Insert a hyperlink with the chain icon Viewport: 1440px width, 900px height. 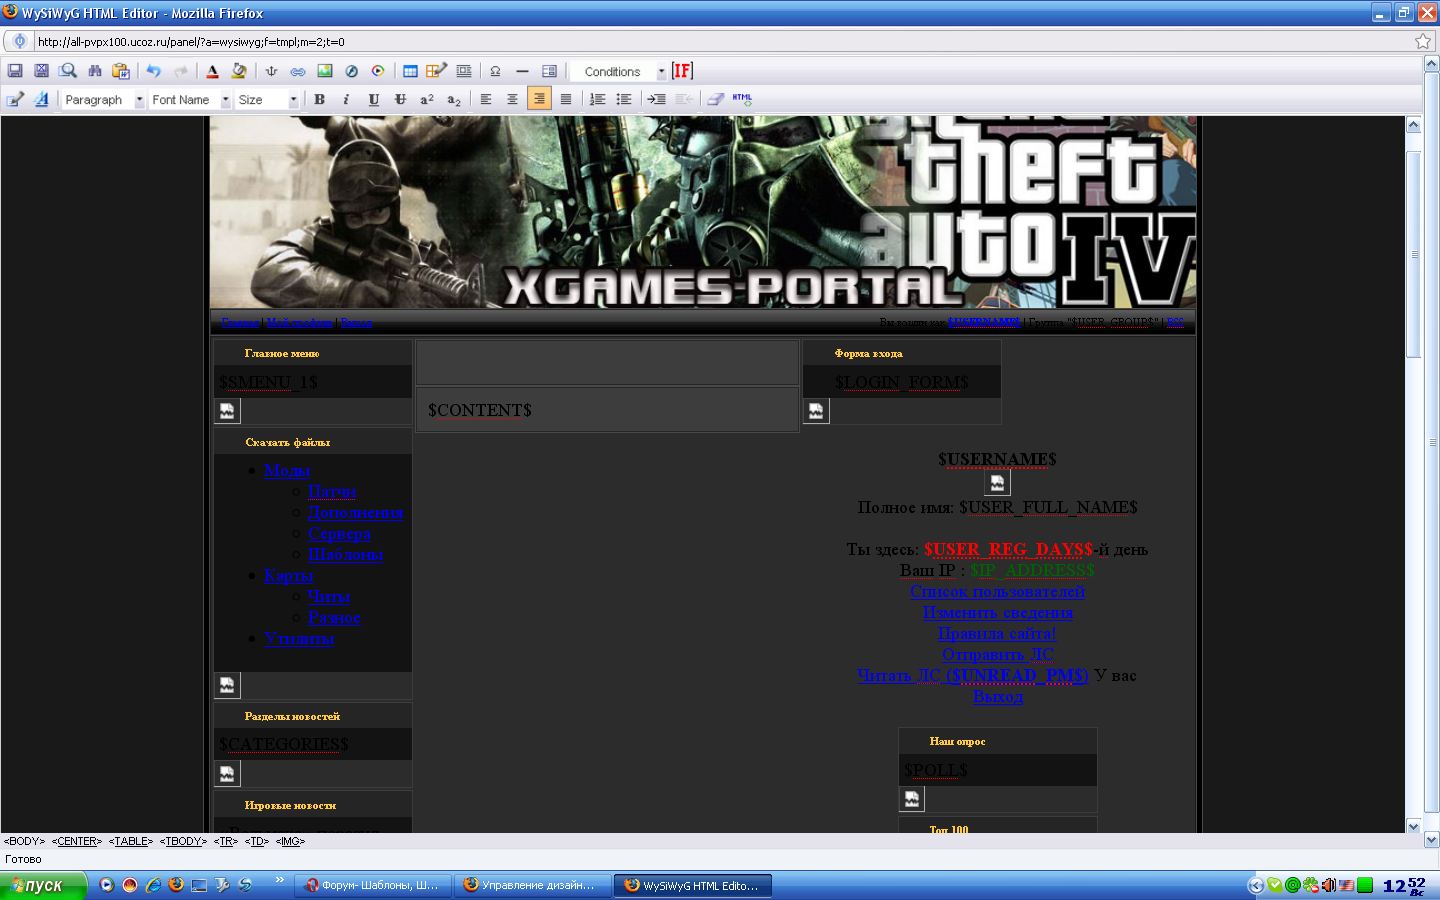(x=298, y=71)
